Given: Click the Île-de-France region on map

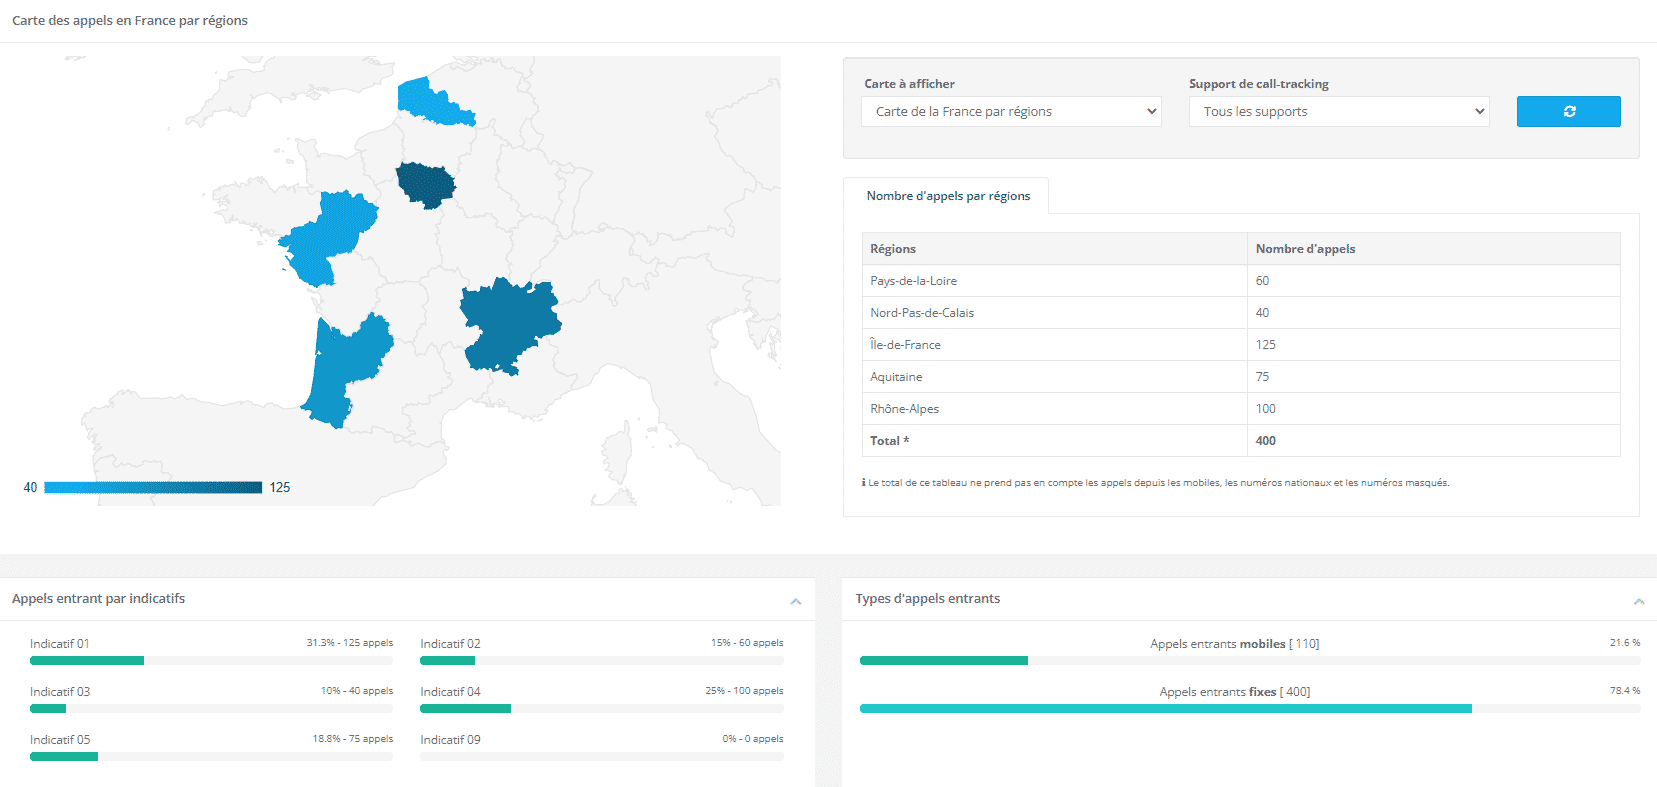Looking at the screenshot, I should tap(425, 184).
